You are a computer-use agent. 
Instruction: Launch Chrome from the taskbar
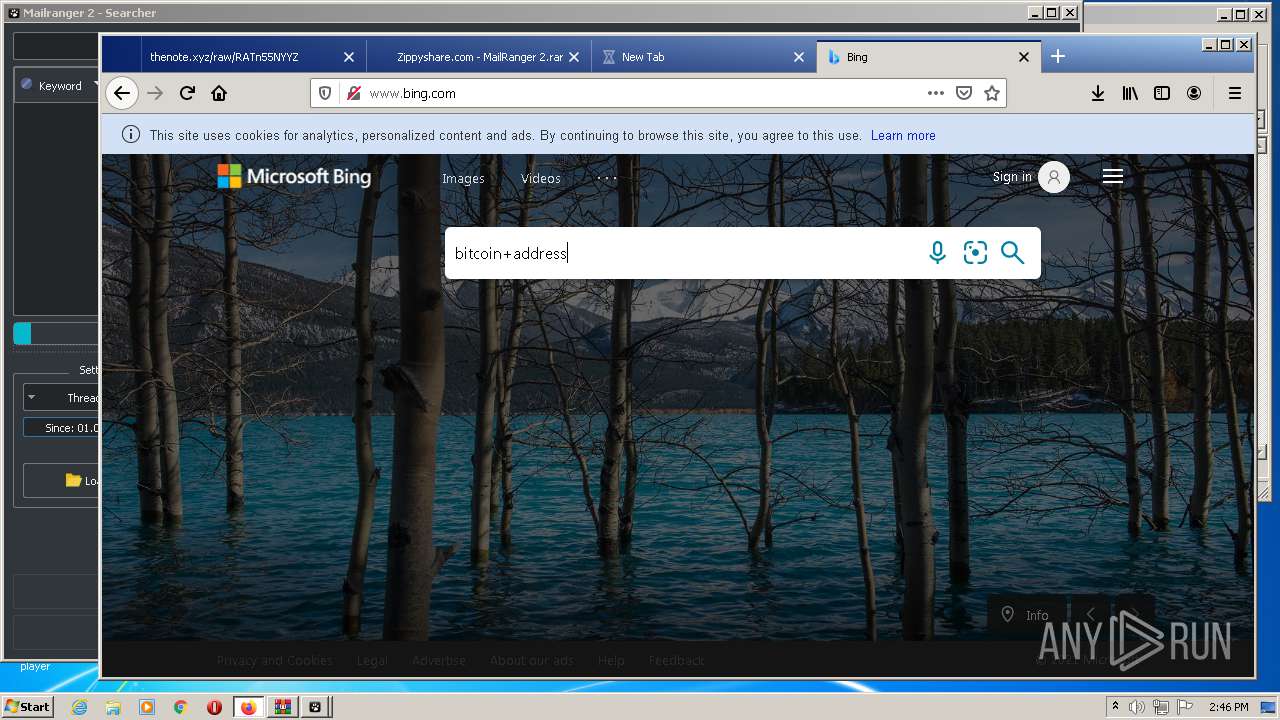pos(180,707)
